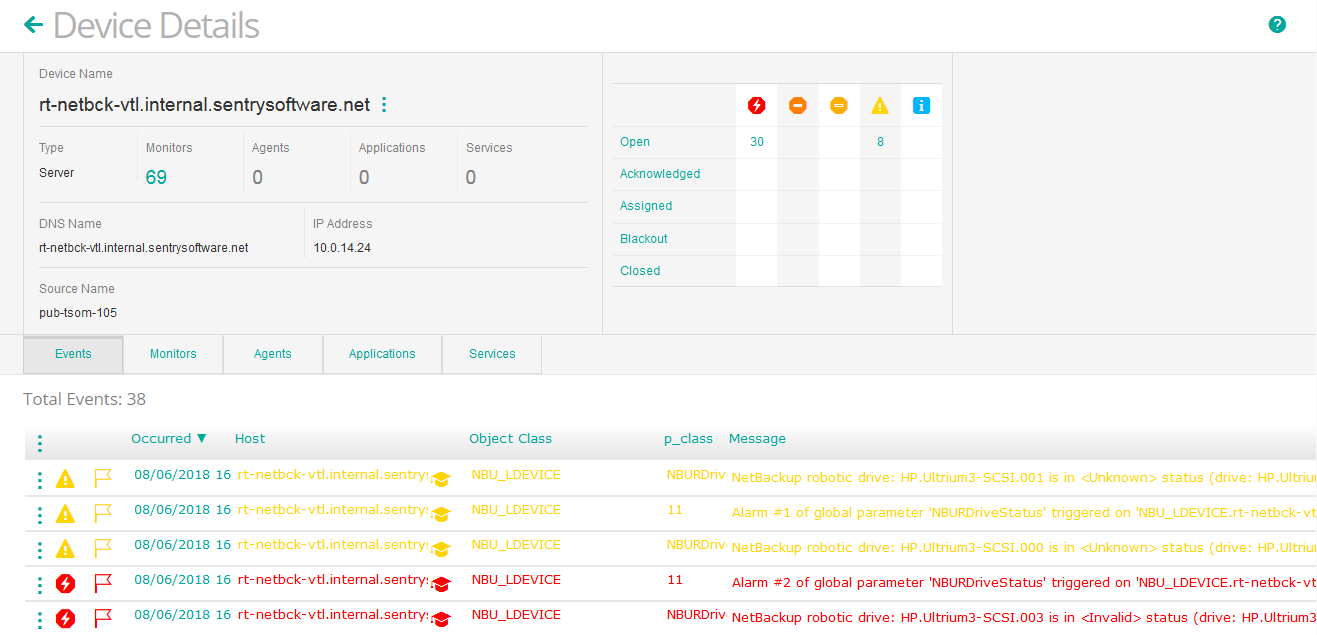1317x635 pixels.
Task: Toggle the flag on the first critical event
Action: 101,579
